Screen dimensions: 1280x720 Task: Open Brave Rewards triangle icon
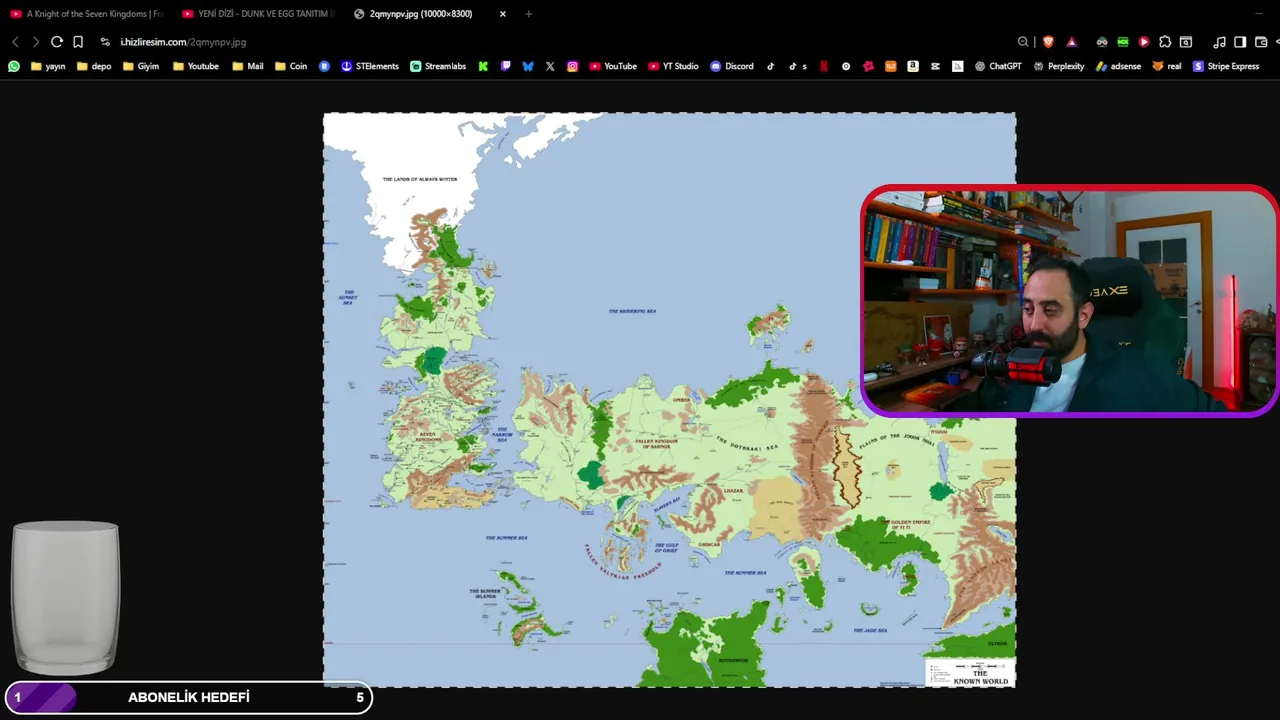(1072, 42)
